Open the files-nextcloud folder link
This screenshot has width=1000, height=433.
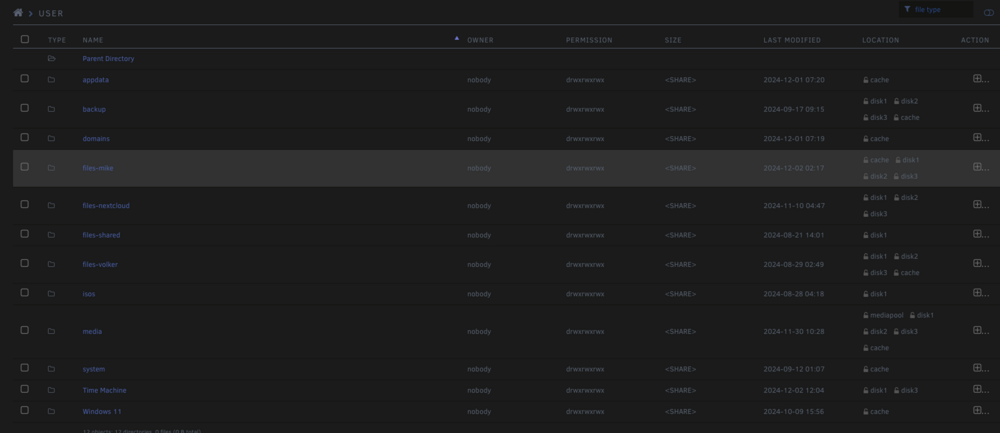[x=106, y=206]
